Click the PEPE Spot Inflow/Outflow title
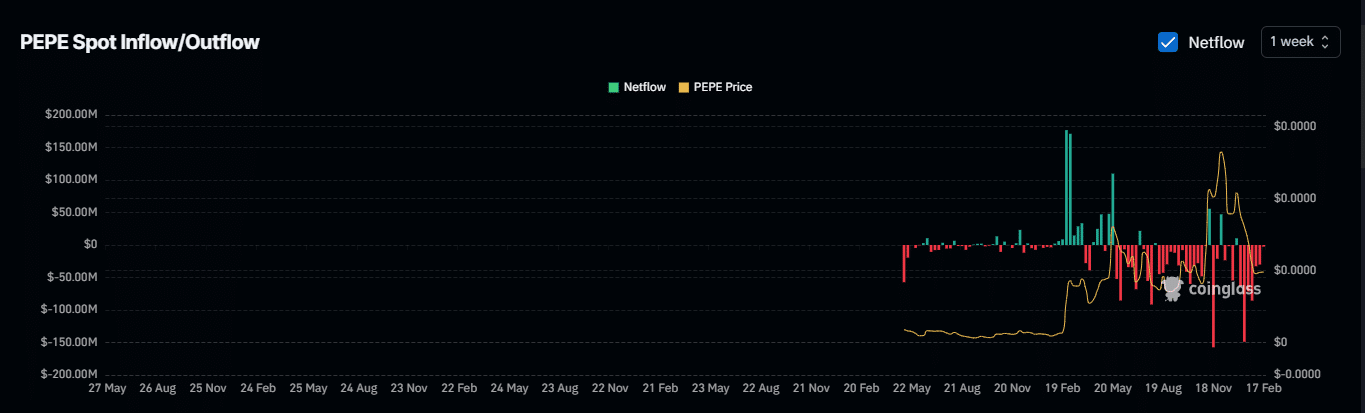 click(140, 42)
